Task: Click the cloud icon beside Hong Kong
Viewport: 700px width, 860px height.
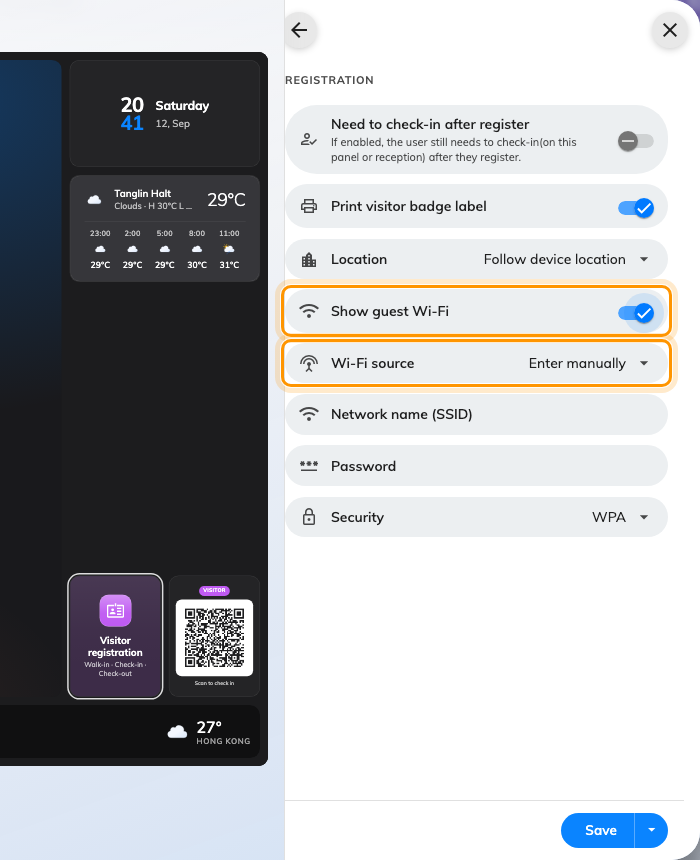Action: pos(177,732)
